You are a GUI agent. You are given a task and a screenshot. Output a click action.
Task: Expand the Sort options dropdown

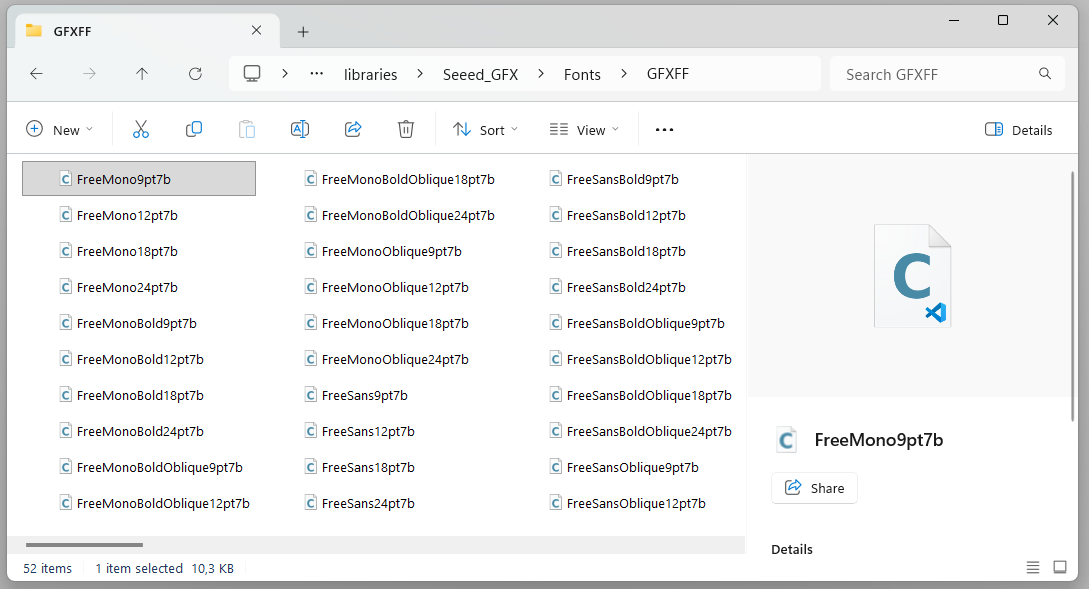pos(486,130)
